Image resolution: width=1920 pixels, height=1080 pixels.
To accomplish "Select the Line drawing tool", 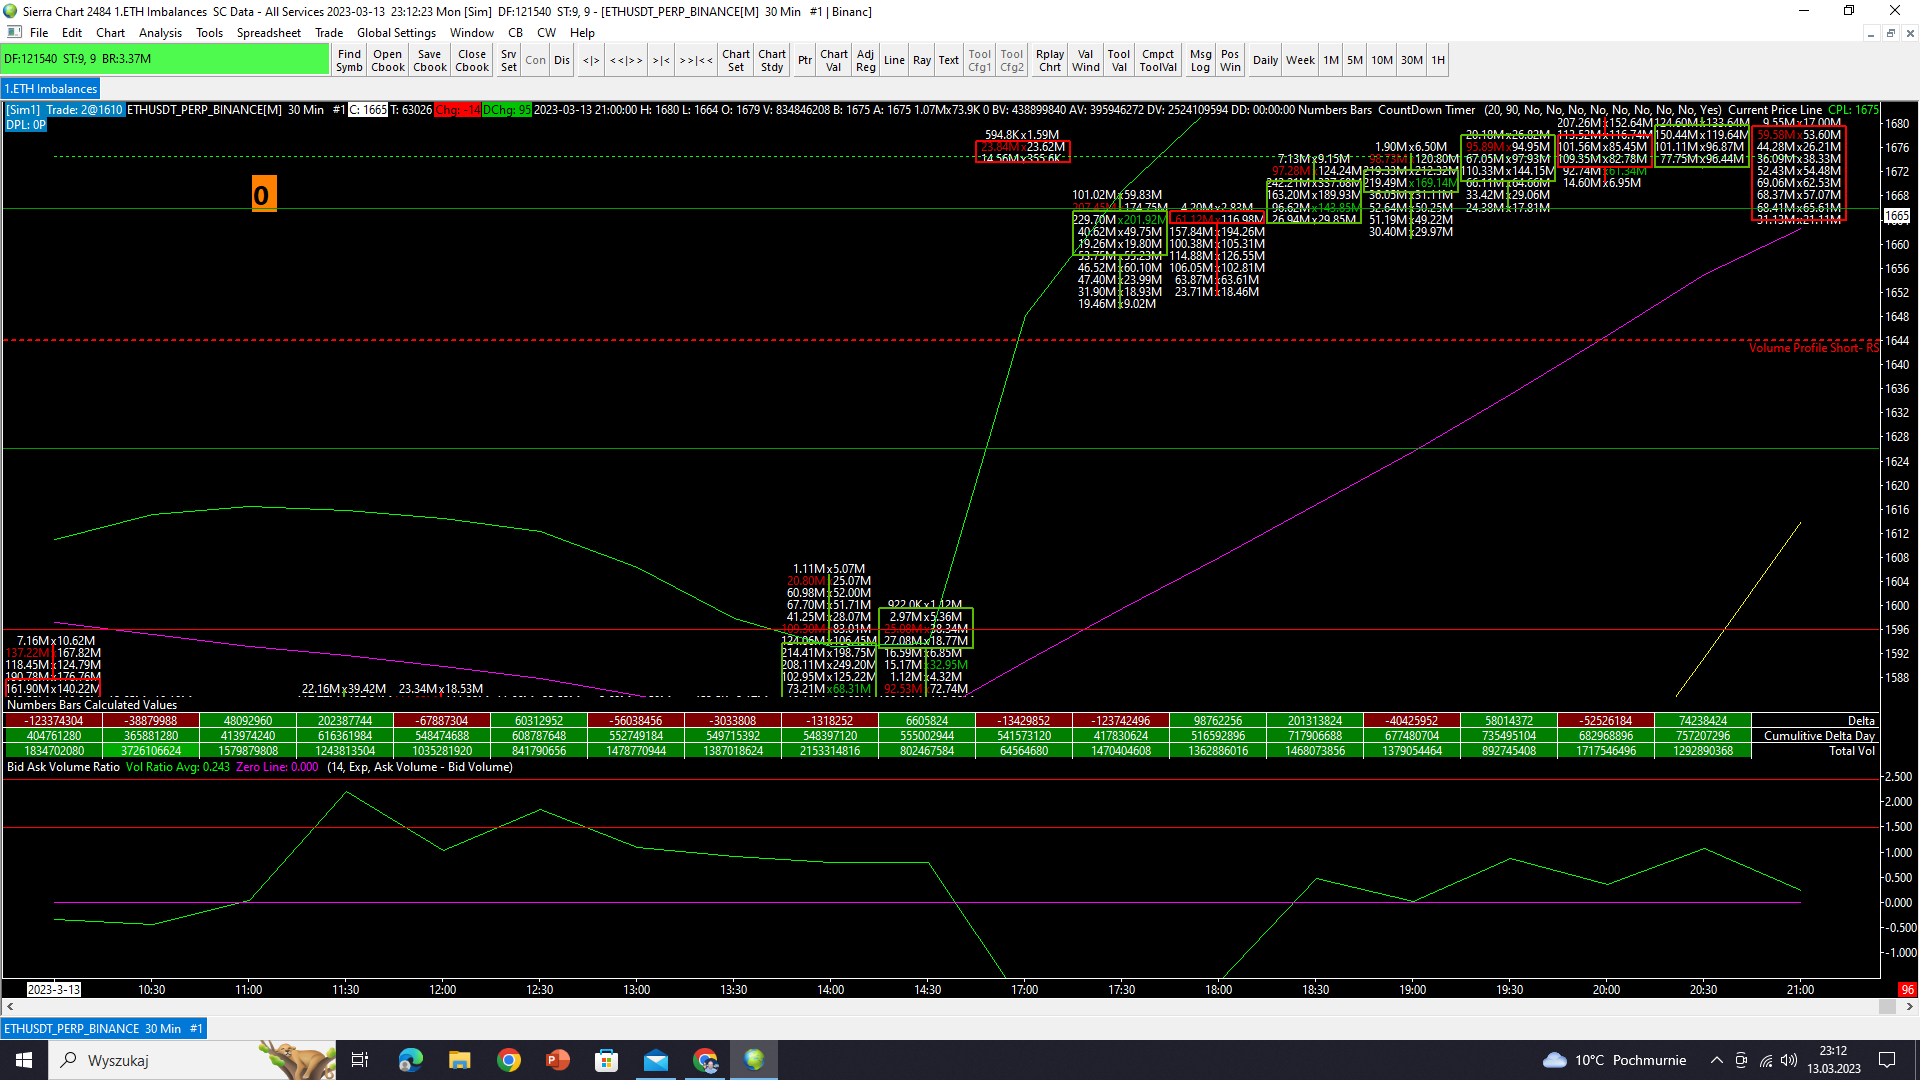I will (x=894, y=60).
